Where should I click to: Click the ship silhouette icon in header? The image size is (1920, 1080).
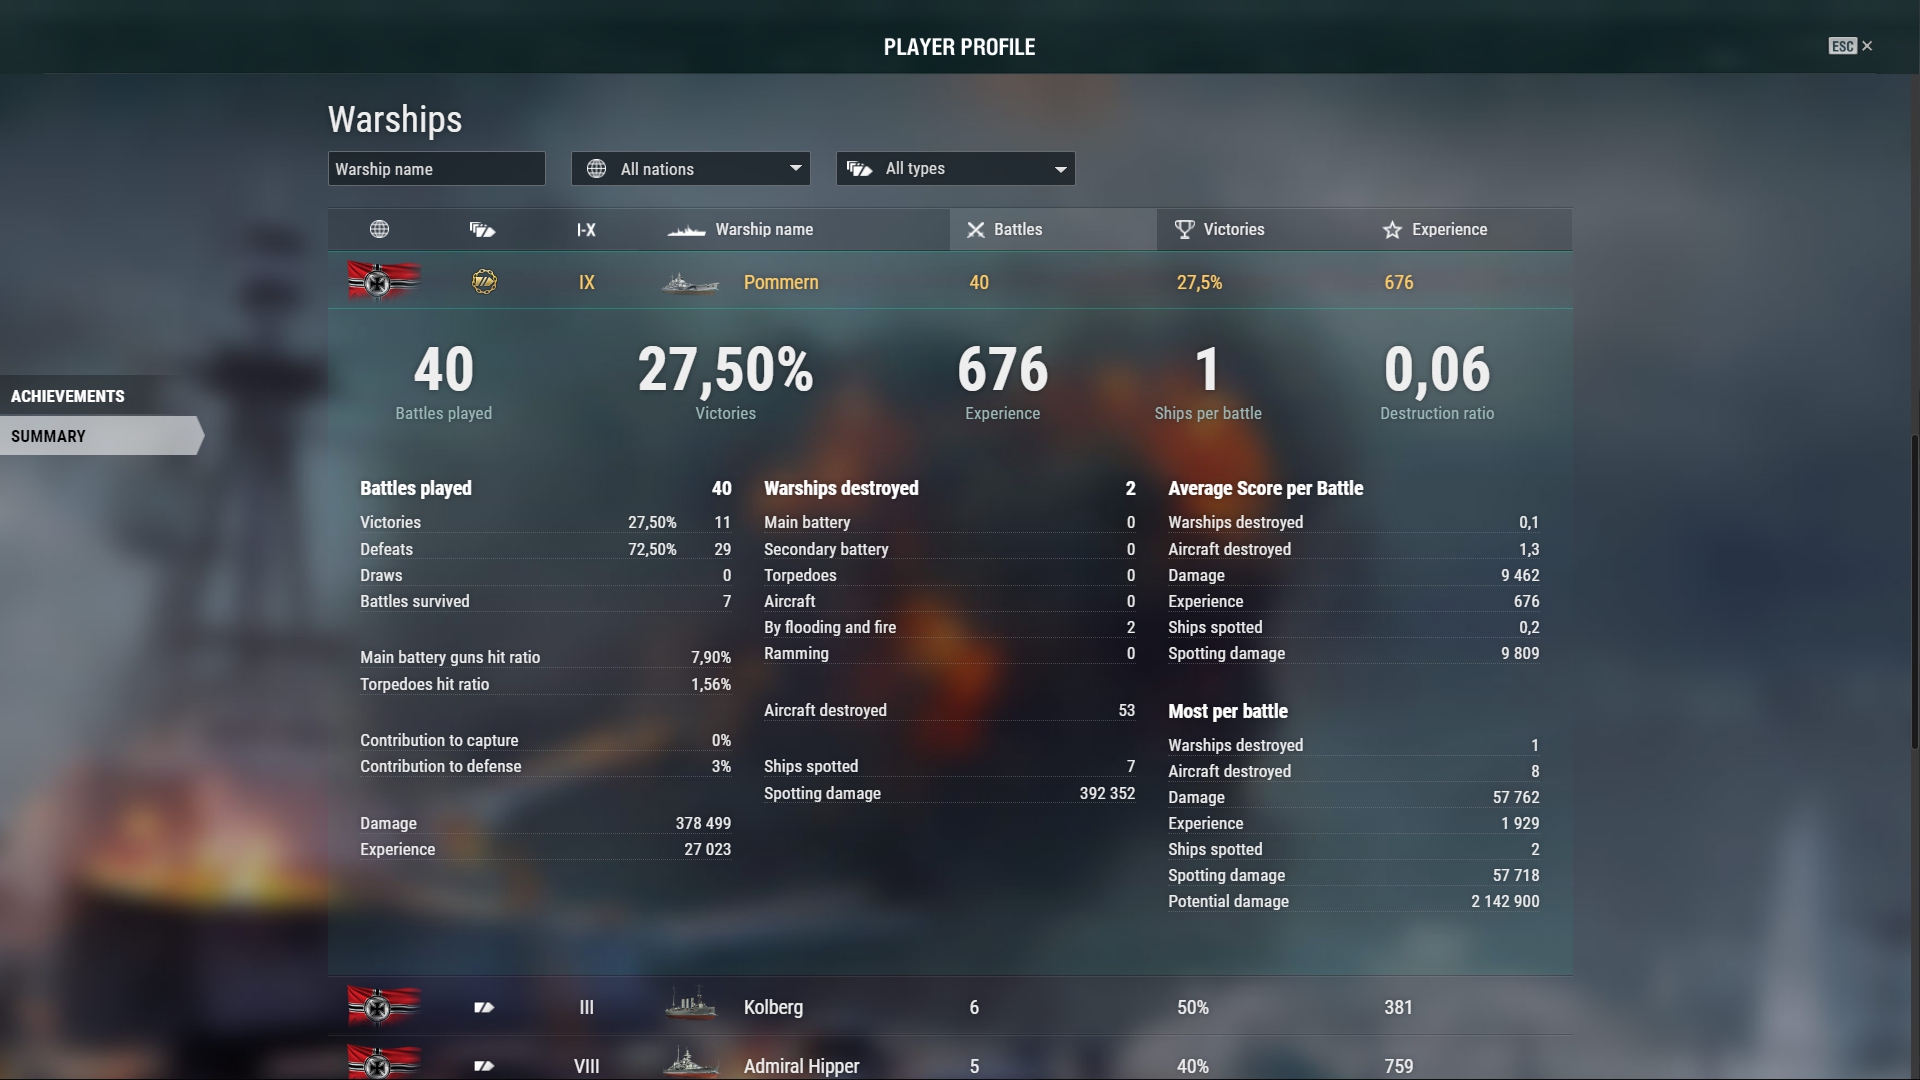pyautogui.click(x=687, y=231)
